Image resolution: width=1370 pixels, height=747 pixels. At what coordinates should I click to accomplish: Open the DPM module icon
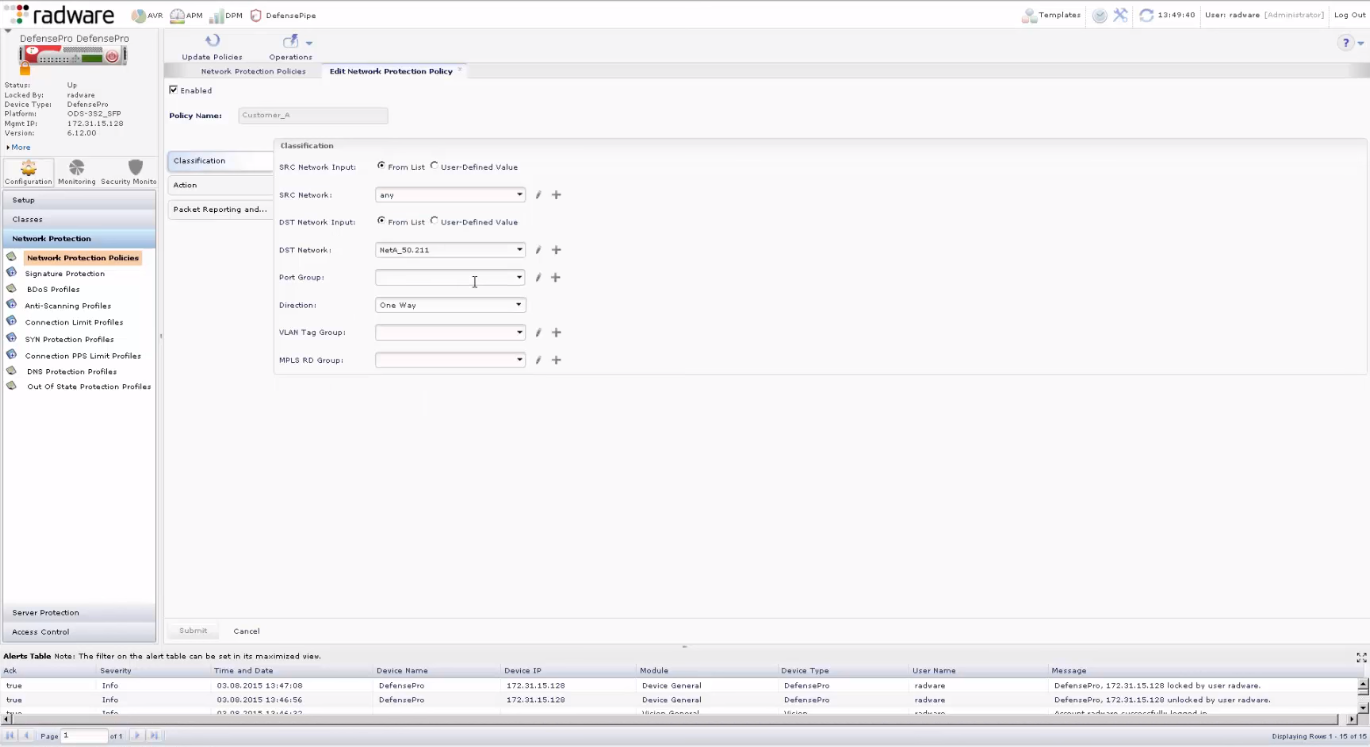pos(216,15)
